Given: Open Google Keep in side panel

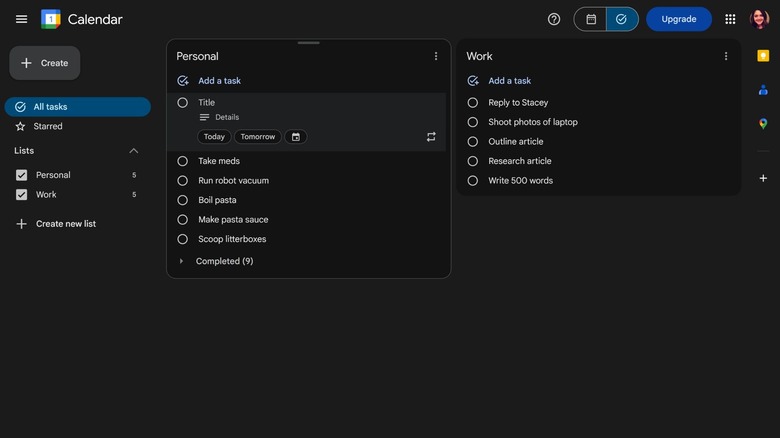Looking at the screenshot, I should click(763, 56).
